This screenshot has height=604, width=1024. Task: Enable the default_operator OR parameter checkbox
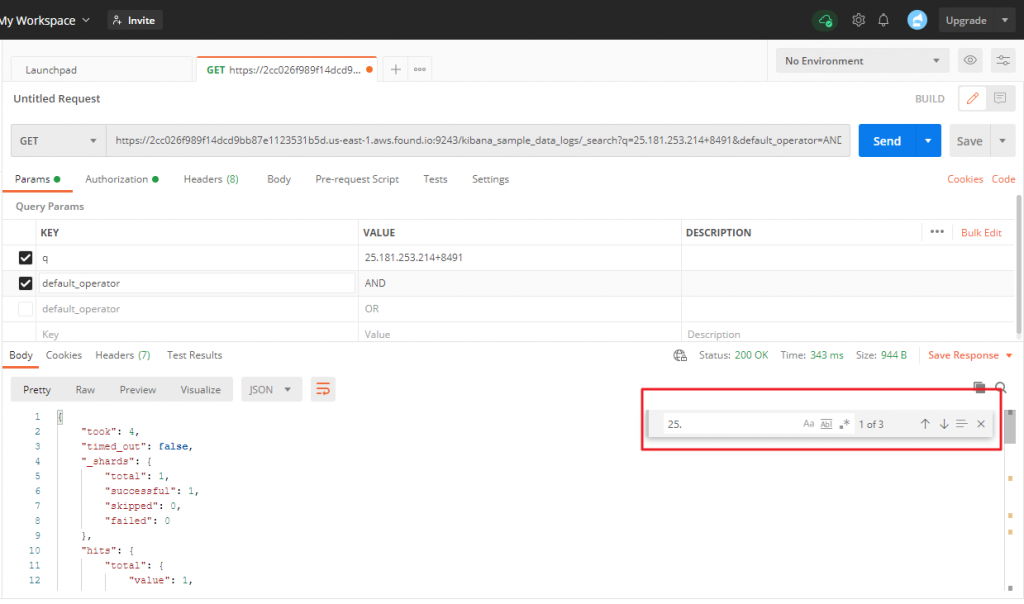point(25,309)
